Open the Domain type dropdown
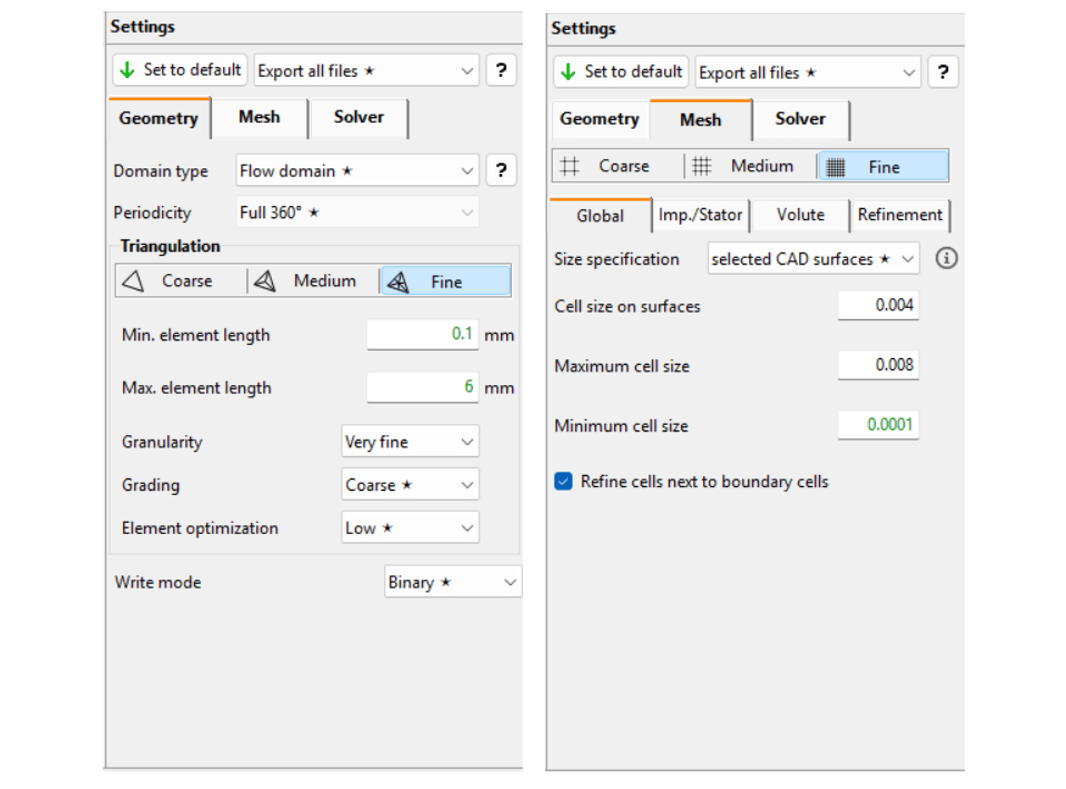 coord(357,171)
